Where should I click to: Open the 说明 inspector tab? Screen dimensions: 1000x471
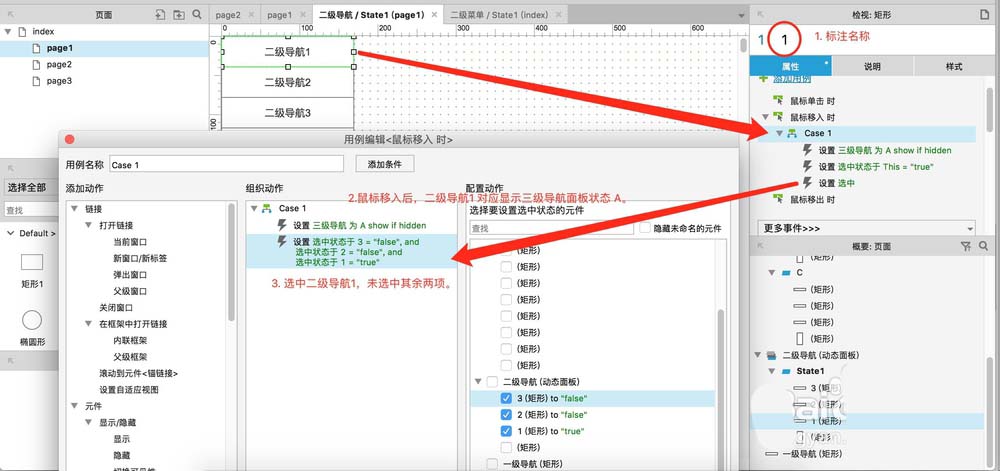[872, 66]
